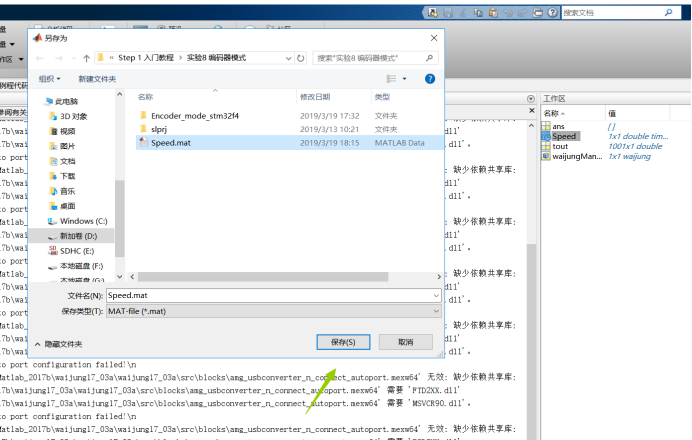Image resolution: width=692 pixels, height=440 pixels.
Task: Click the switch windows icon in MATLAB toolbar
Action: pos(538,12)
